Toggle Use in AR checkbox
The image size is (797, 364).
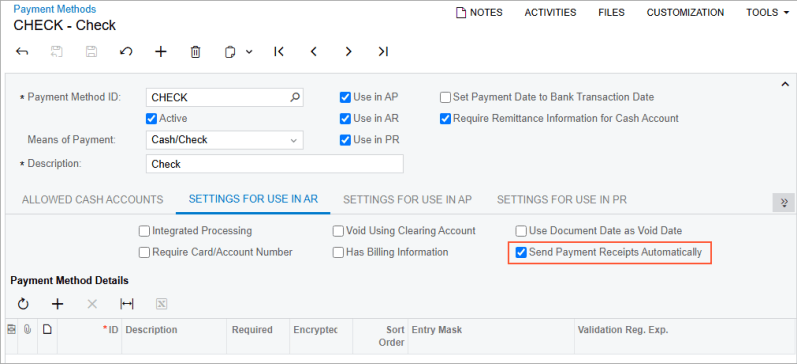[x=346, y=118]
